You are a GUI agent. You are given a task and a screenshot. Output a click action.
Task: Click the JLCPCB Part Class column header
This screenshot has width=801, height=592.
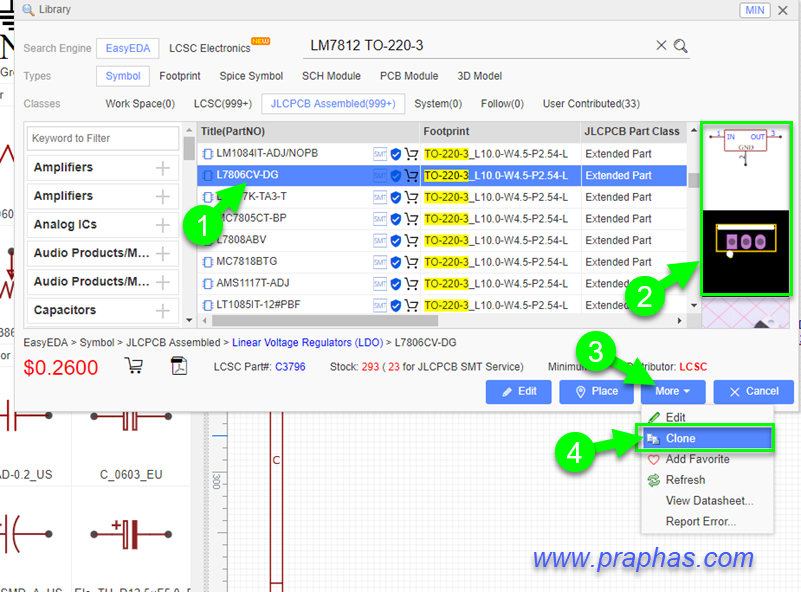(632, 132)
